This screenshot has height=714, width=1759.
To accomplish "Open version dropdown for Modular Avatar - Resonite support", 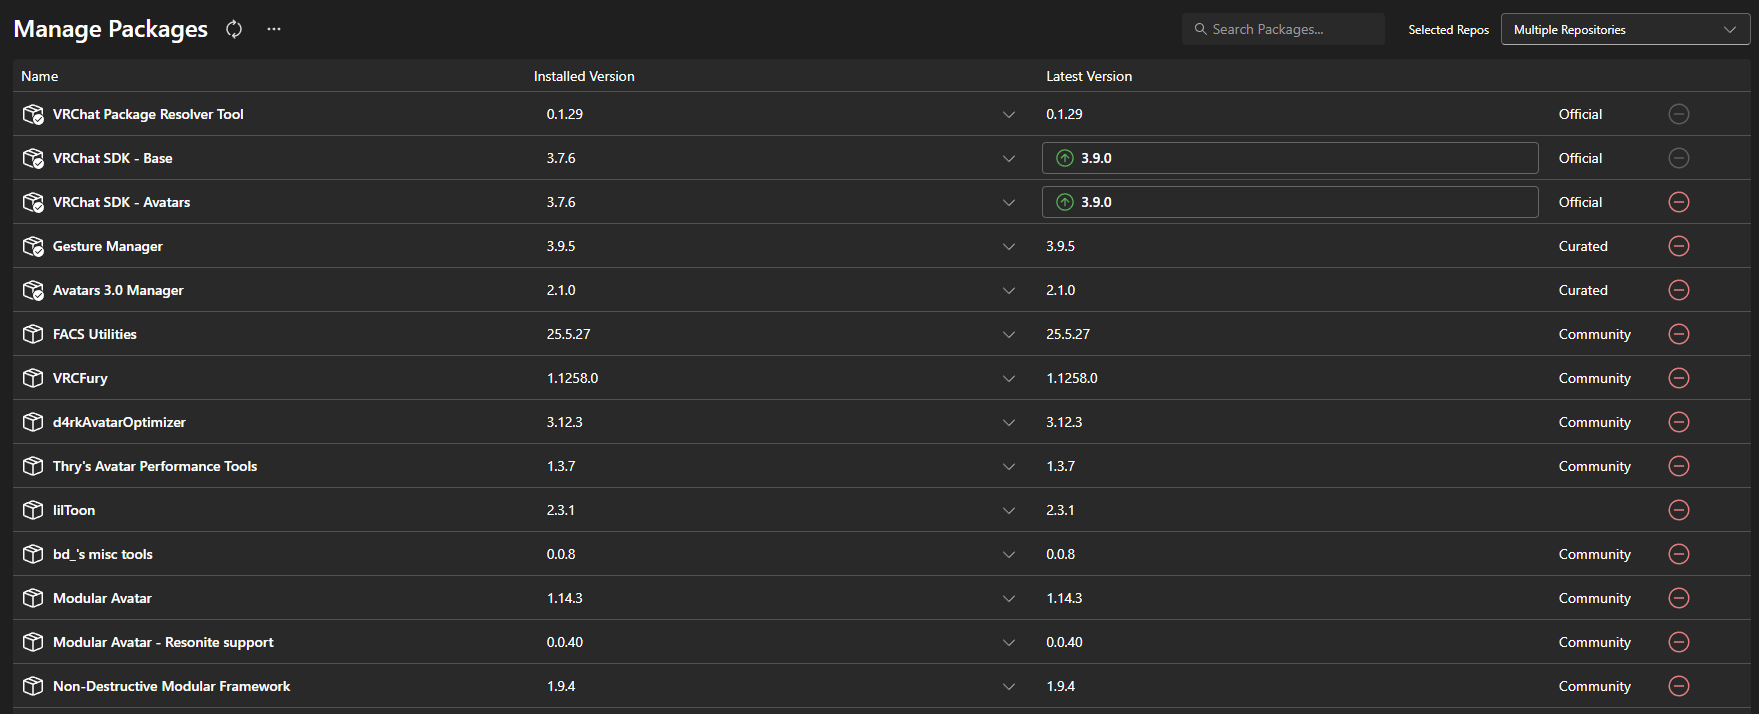I will click(x=1009, y=643).
